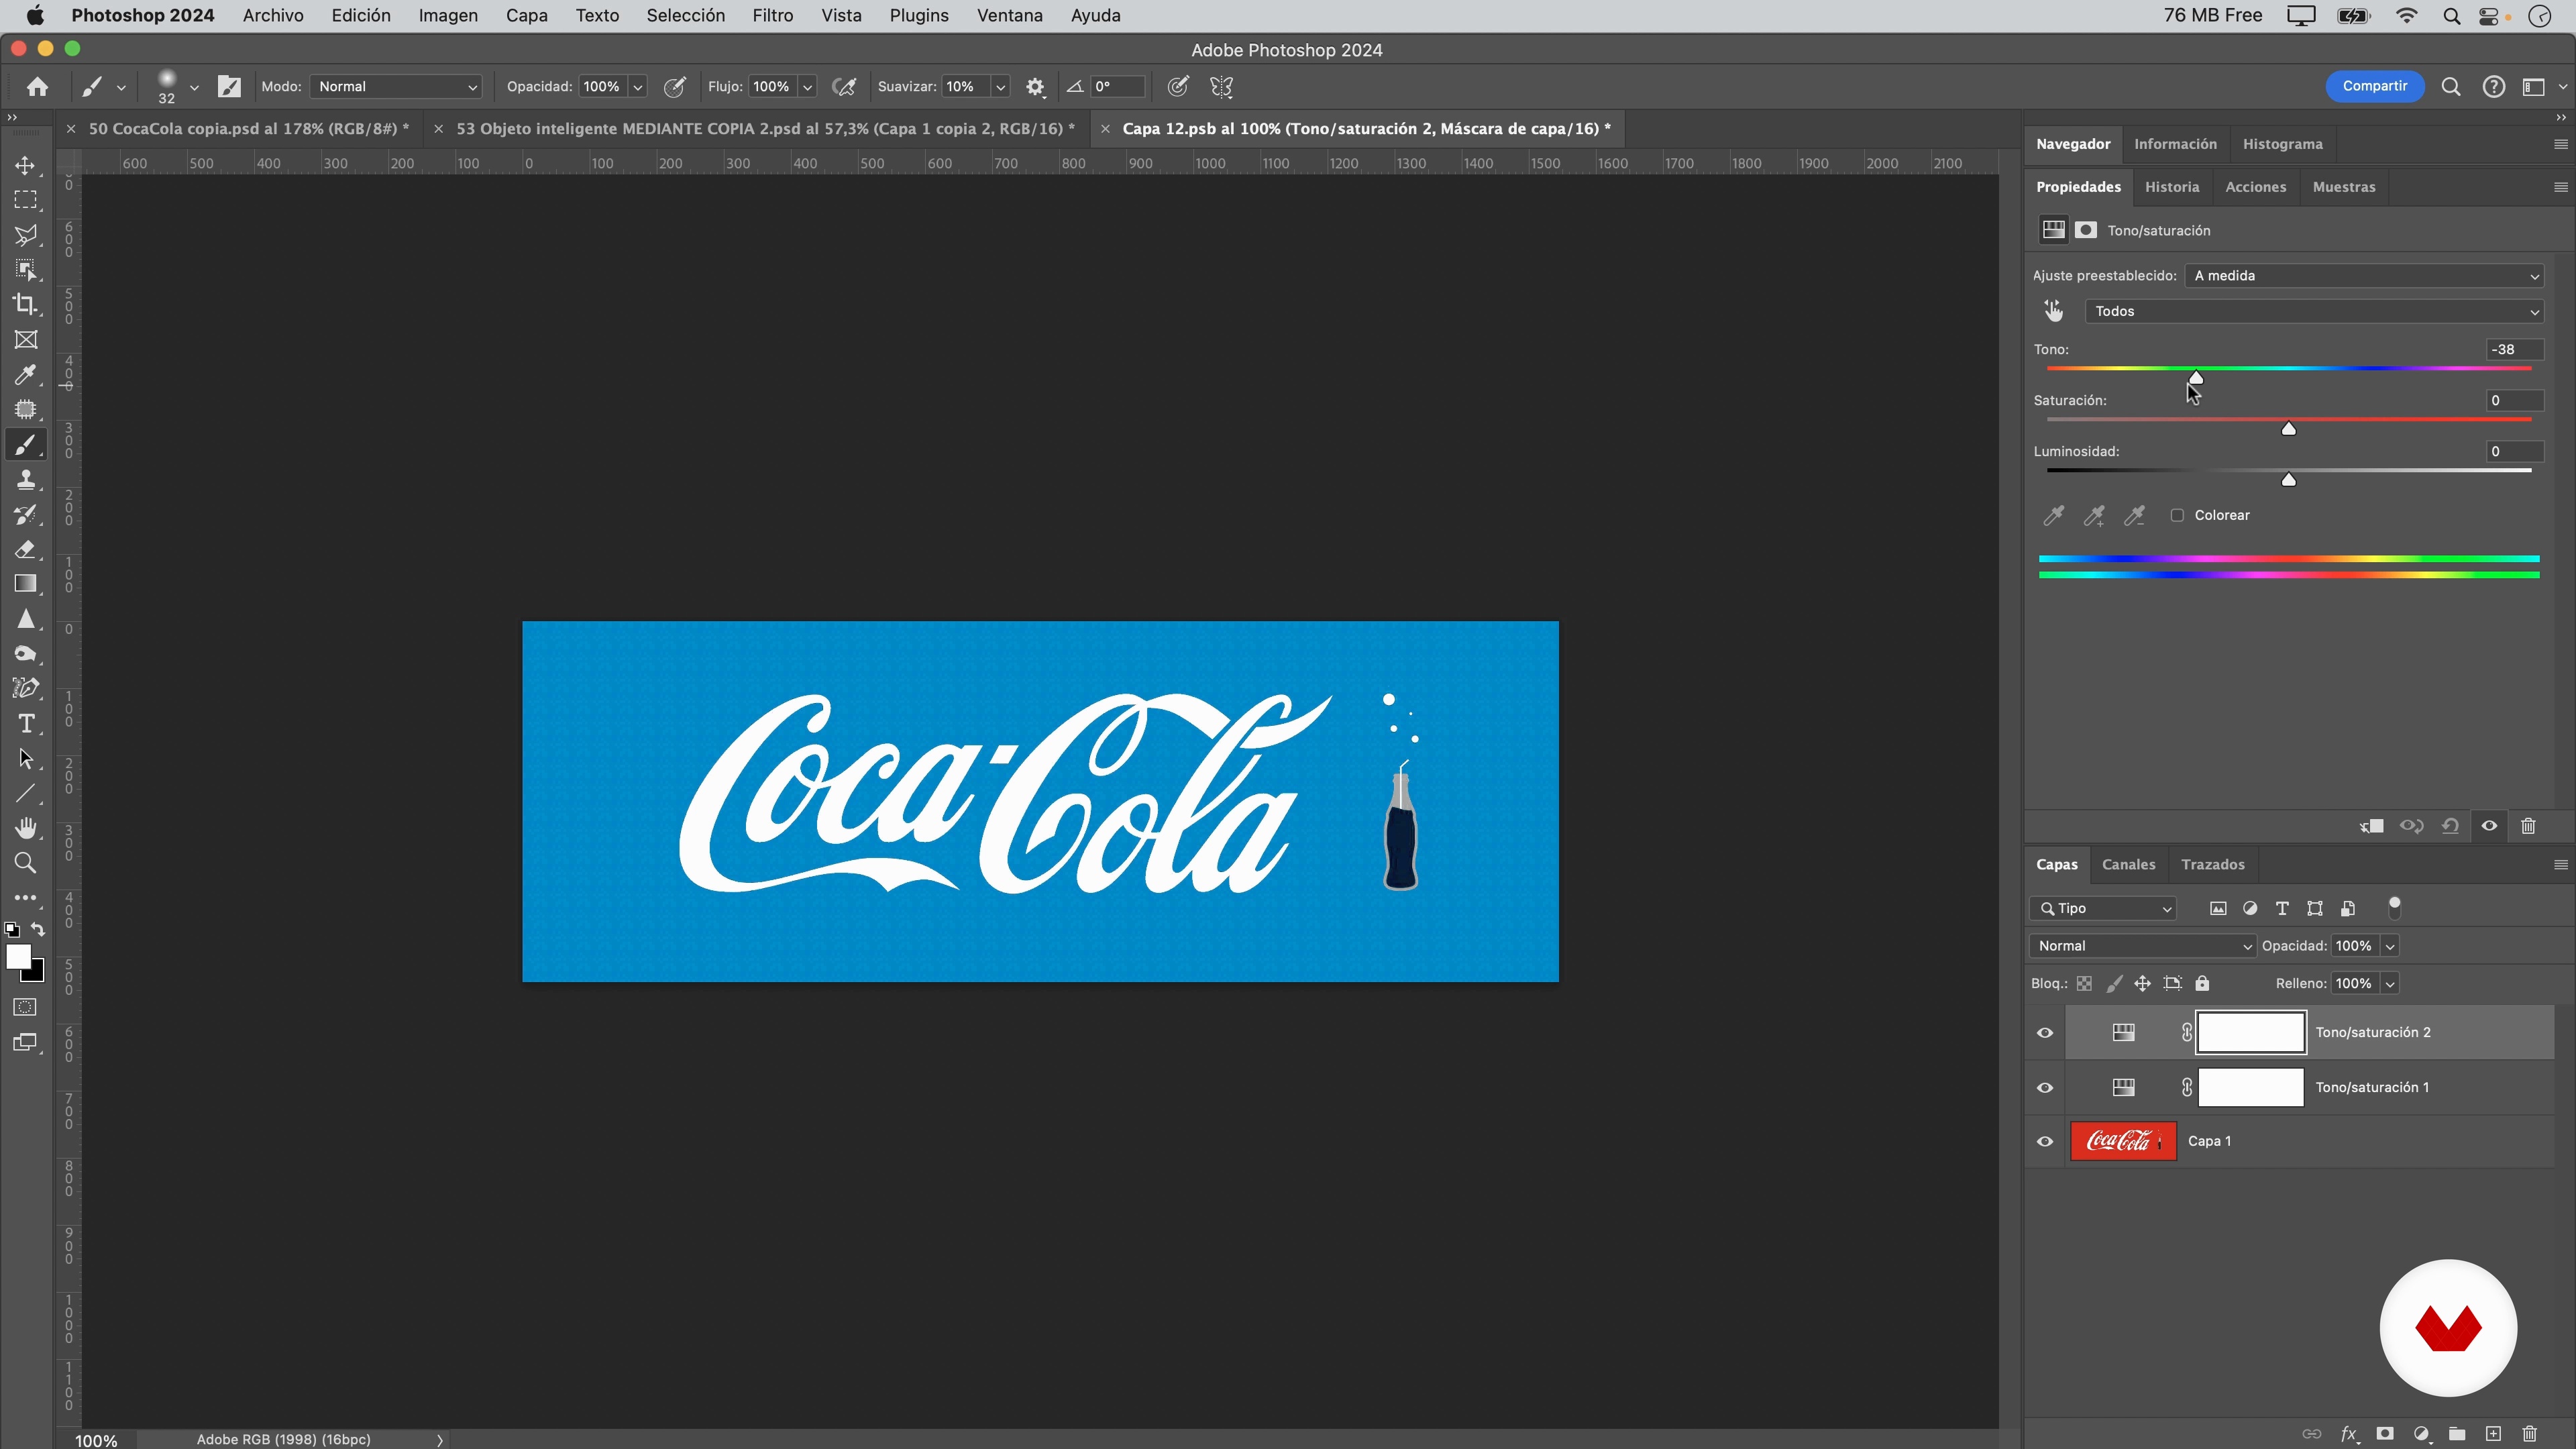Open the Filtro menu
The width and height of the screenshot is (2576, 1449).
coord(772,16)
